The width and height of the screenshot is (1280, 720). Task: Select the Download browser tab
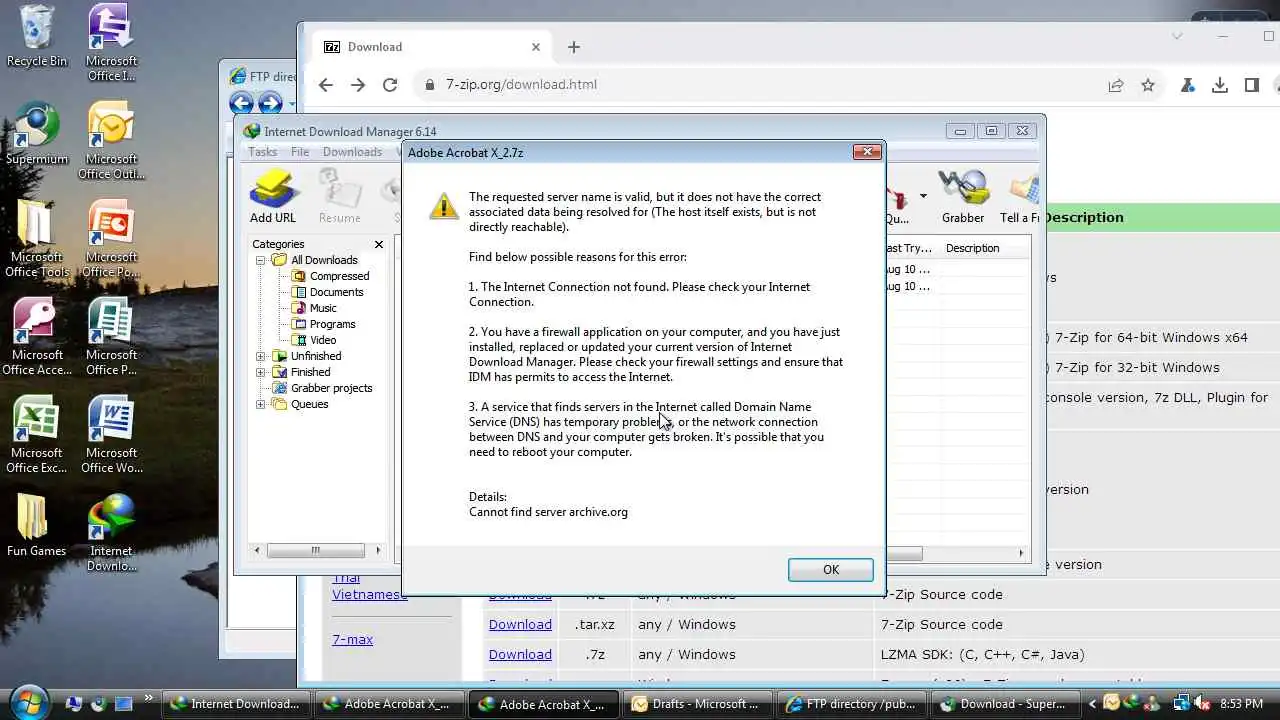point(432,47)
